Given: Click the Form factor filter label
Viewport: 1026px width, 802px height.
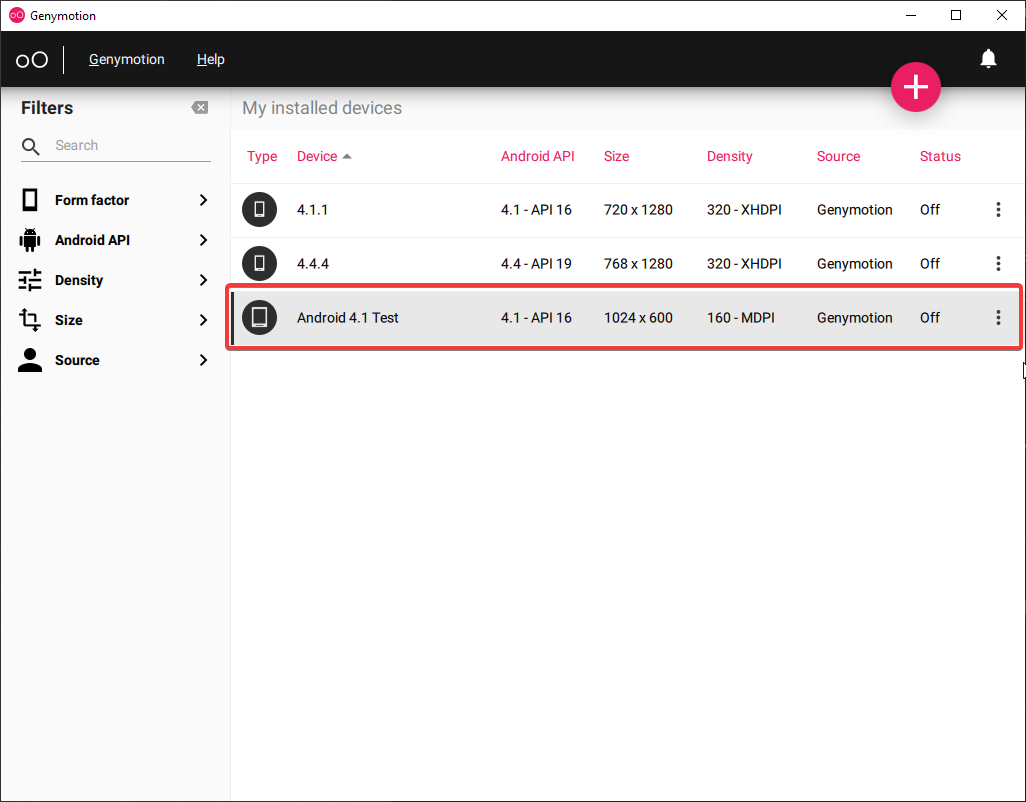Looking at the screenshot, I should pyautogui.click(x=92, y=200).
